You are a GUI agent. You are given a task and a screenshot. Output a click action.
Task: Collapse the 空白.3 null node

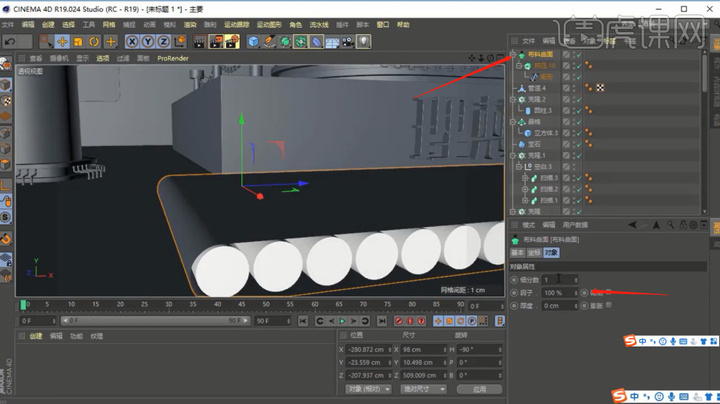coord(519,167)
